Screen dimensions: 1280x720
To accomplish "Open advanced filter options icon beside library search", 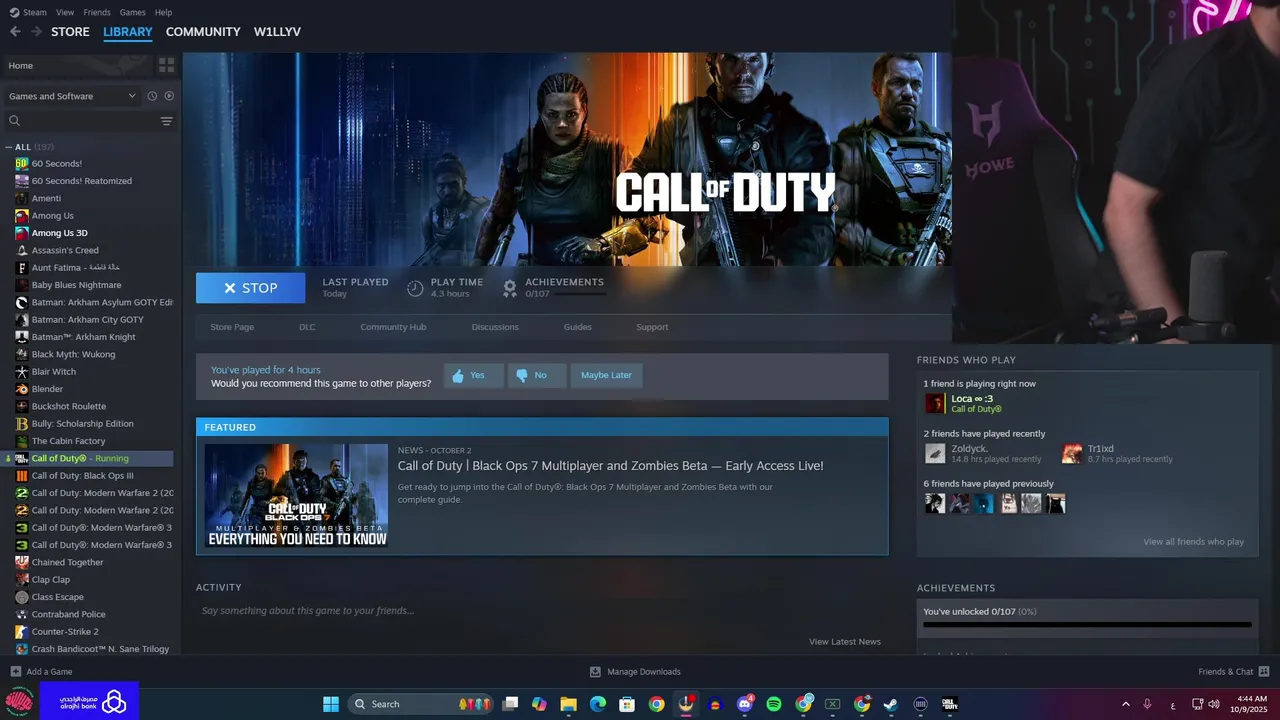I will click(x=166, y=121).
